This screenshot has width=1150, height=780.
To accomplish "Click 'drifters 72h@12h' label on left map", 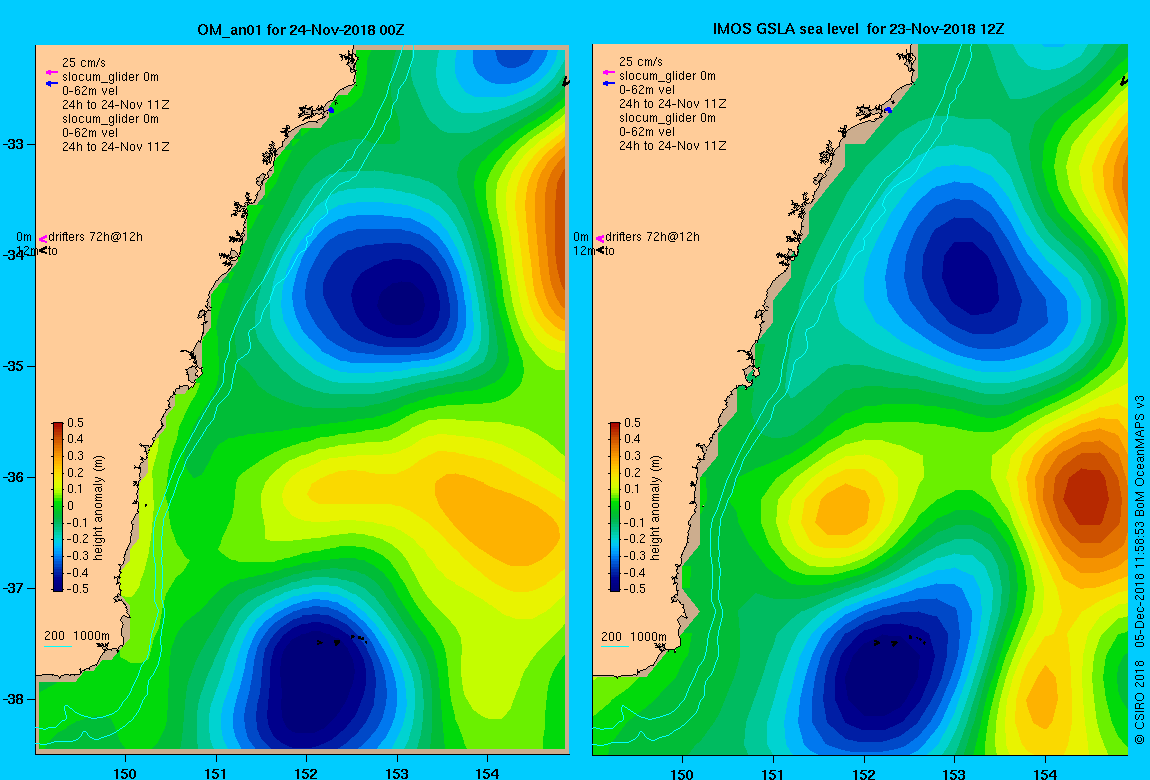I will (x=95, y=237).
